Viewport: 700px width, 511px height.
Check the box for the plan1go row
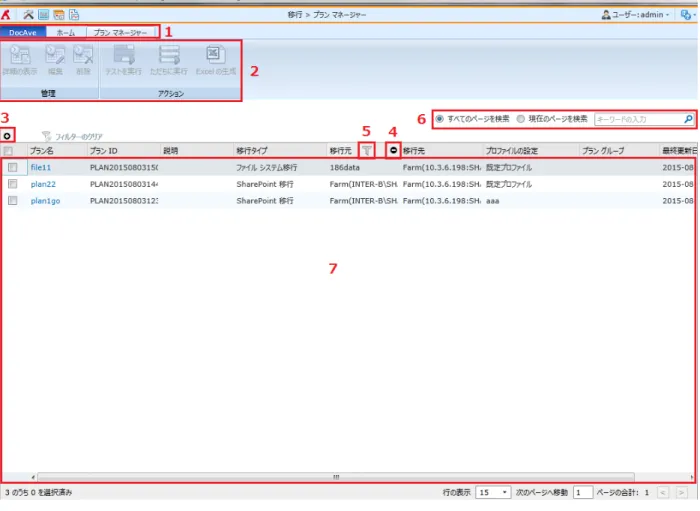click(12, 200)
